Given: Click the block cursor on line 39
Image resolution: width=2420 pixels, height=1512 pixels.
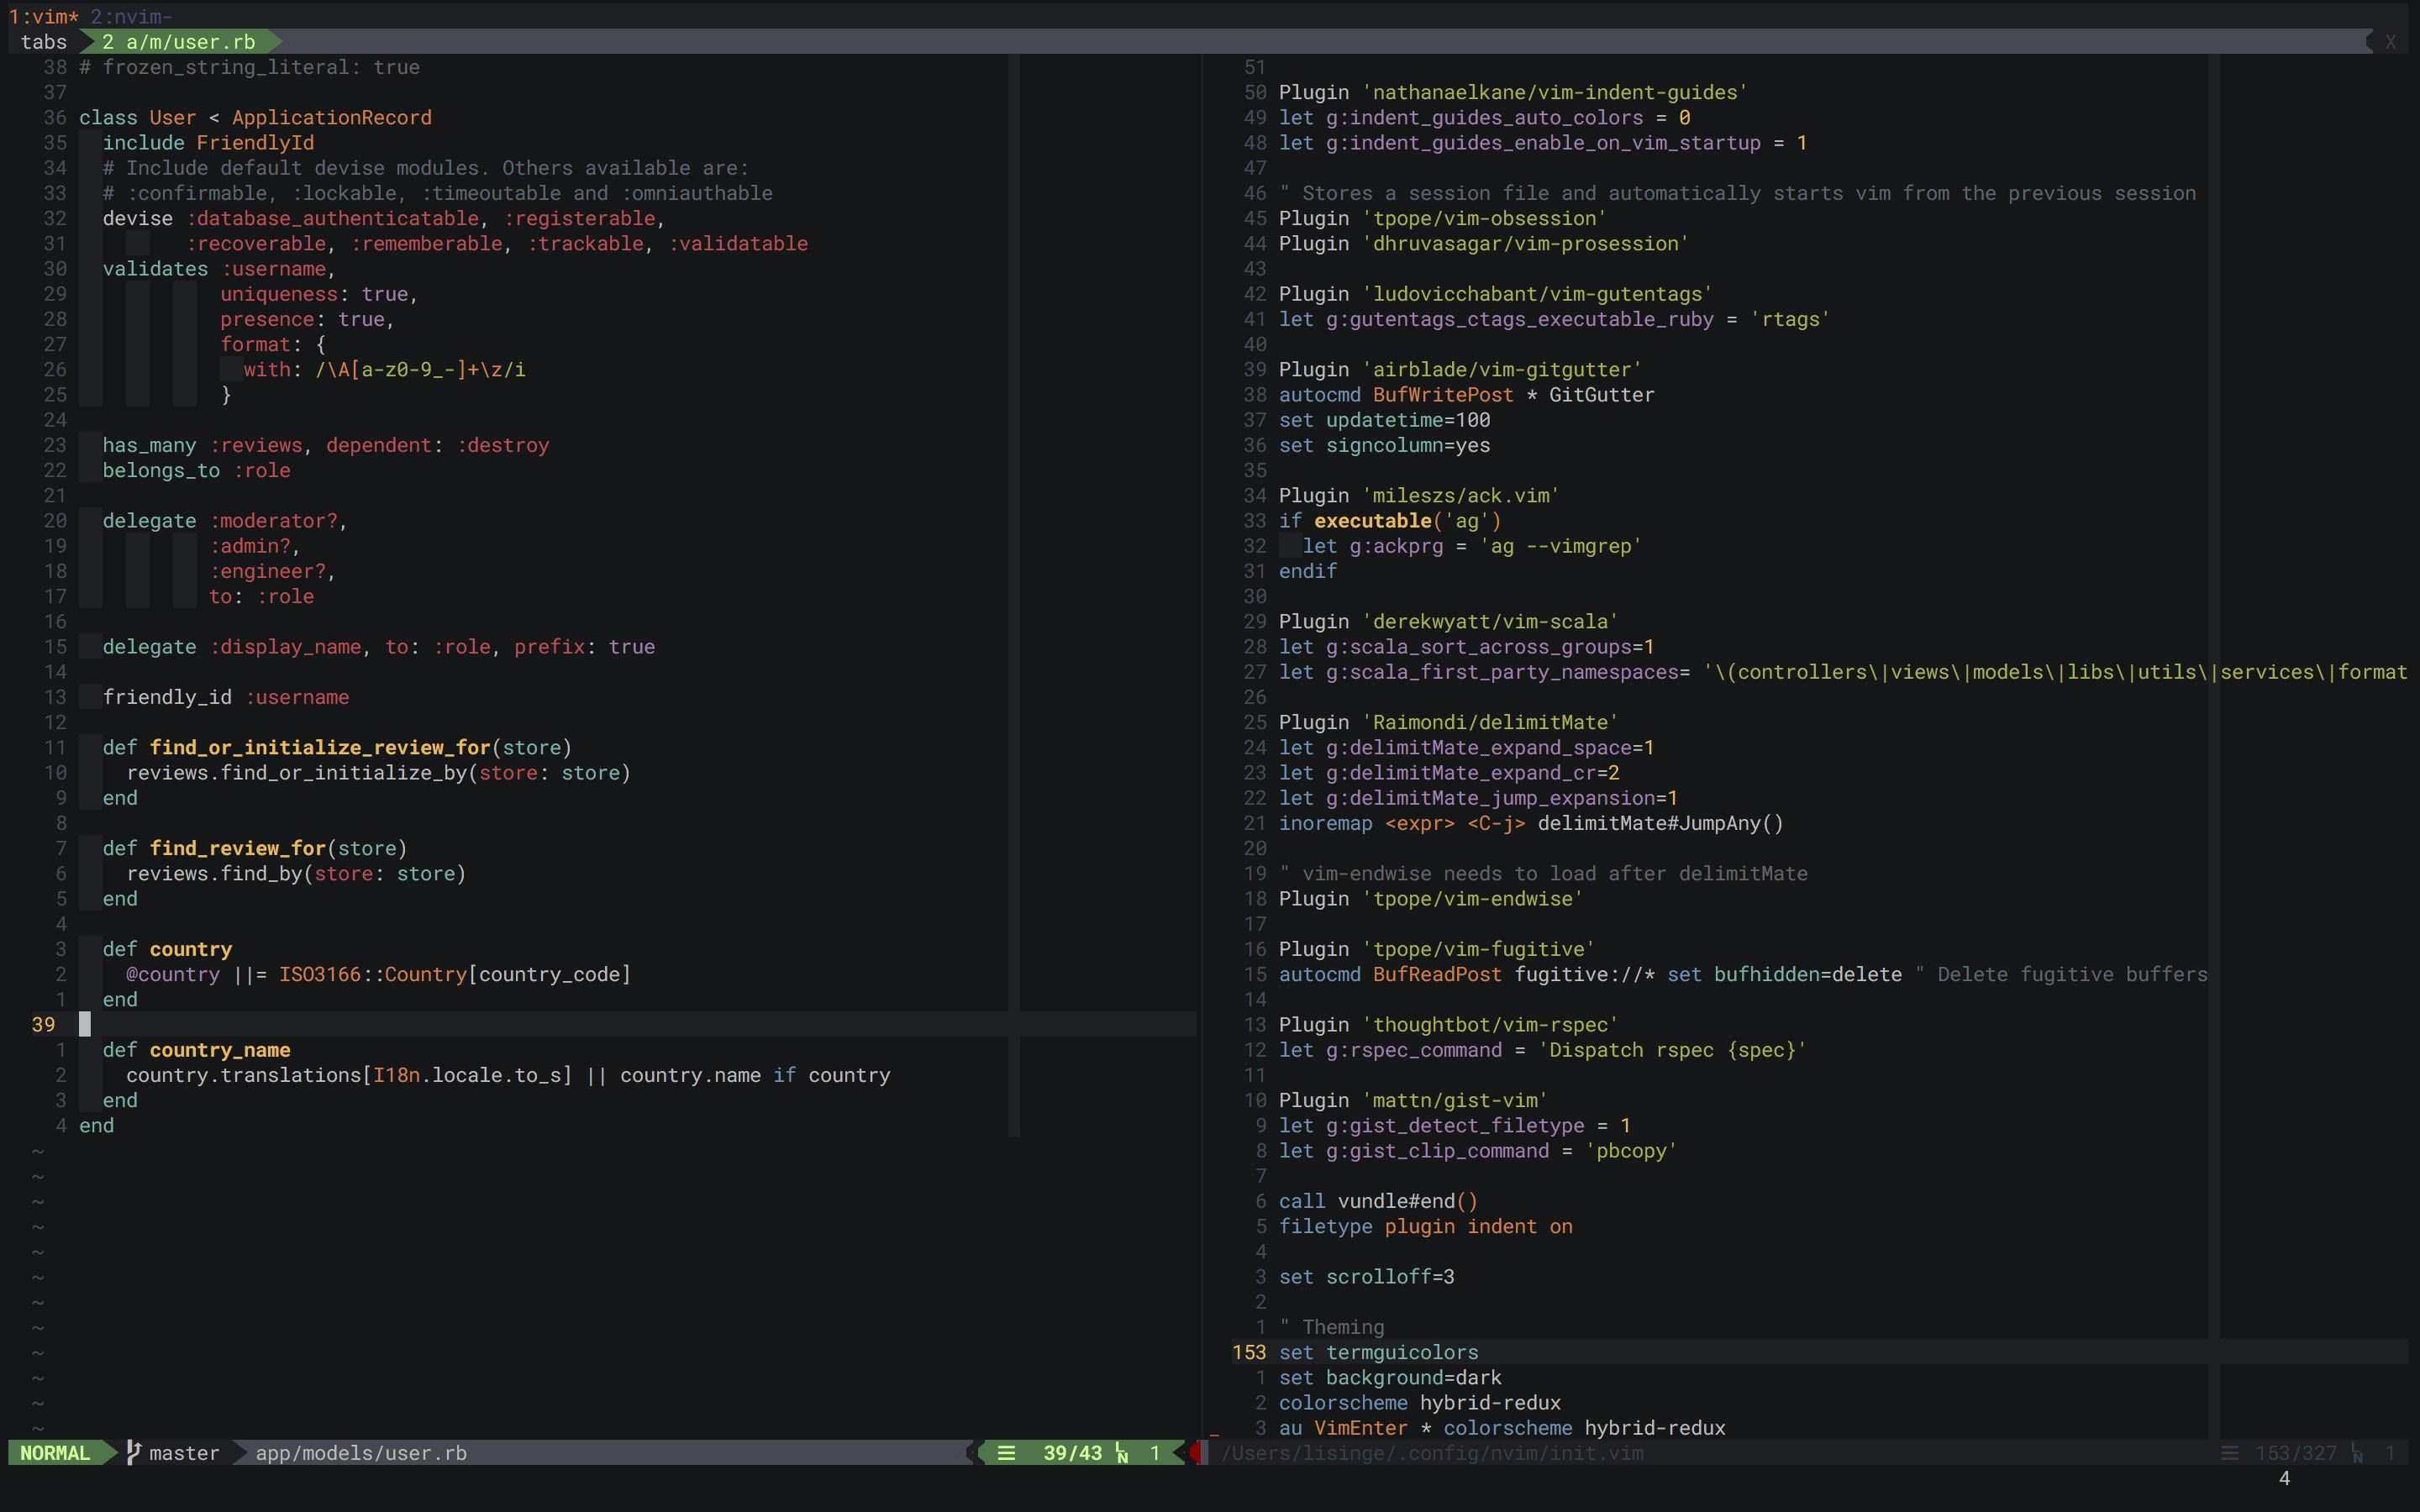Looking at the screenshot, I should point(85,1024).
